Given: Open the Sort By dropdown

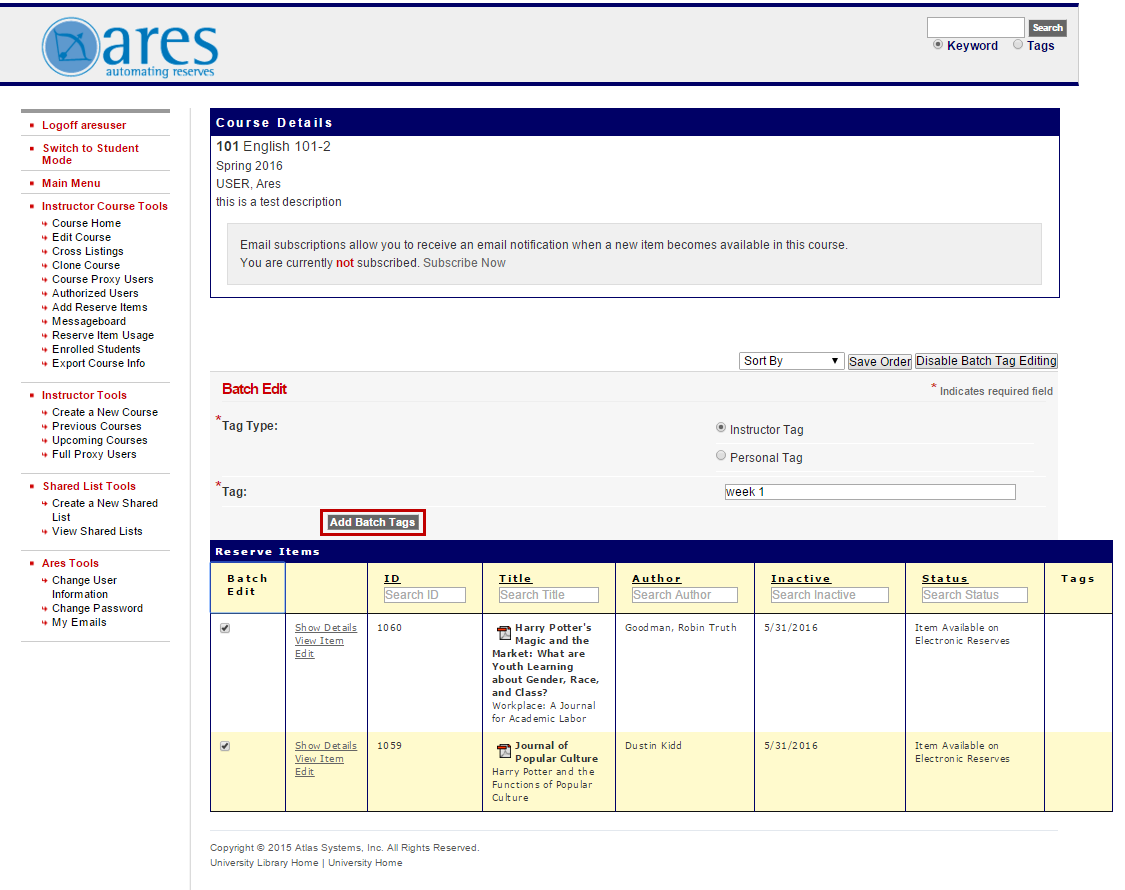Looking at the screenshot, I should click(x=791, y=360).
